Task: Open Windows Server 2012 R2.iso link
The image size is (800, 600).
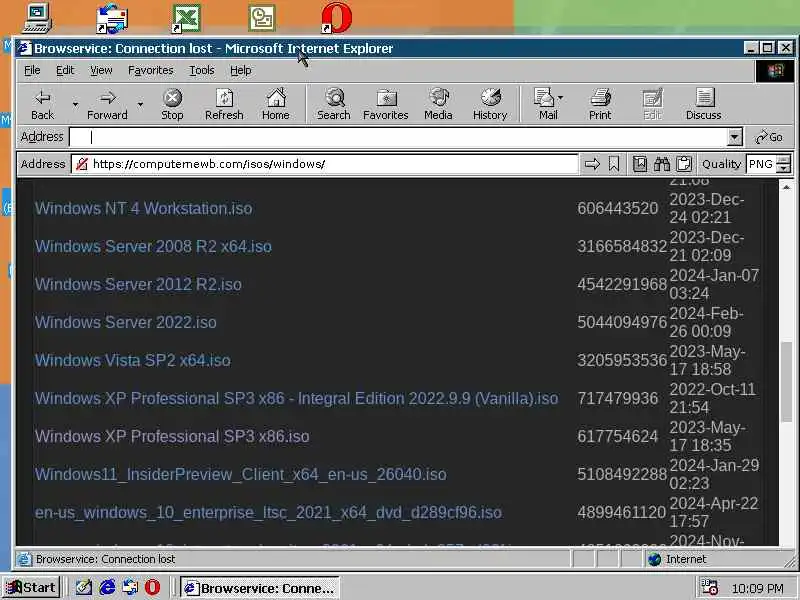Action: [x=138, y=284]
